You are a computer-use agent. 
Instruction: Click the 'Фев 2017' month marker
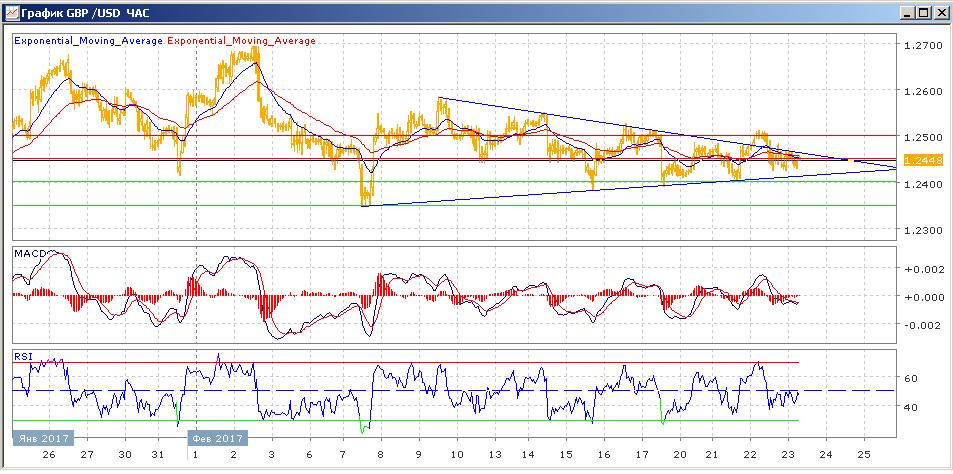click(x=218, y=438)
